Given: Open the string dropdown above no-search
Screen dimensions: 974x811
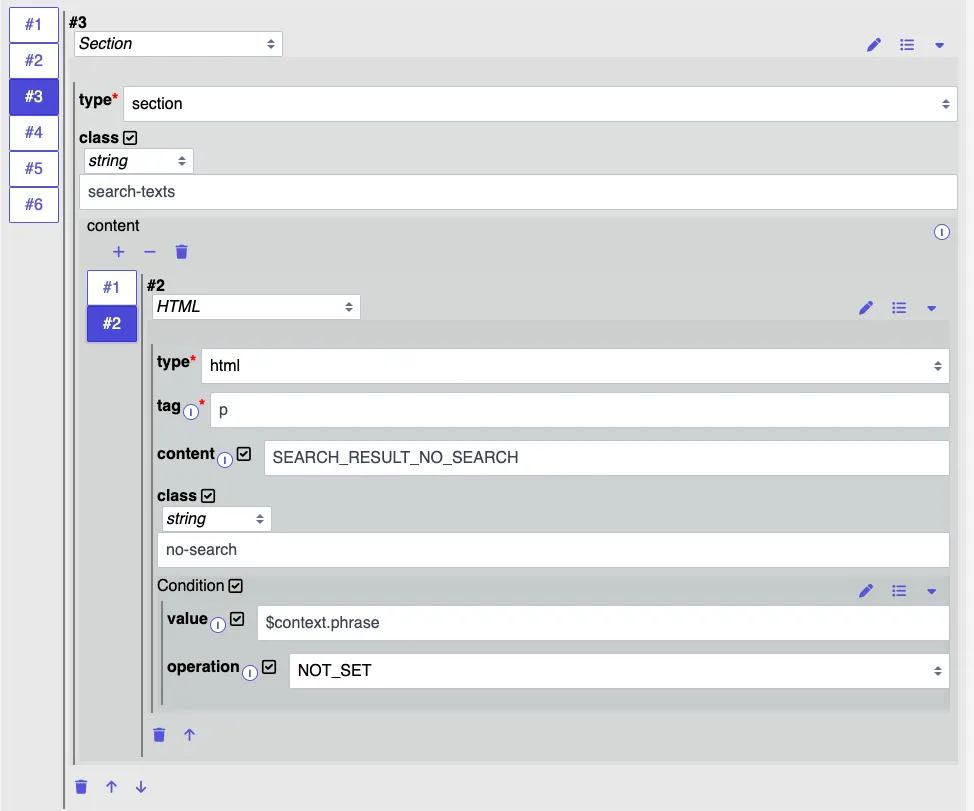Looking at the screenshot, I should [216, 519].
